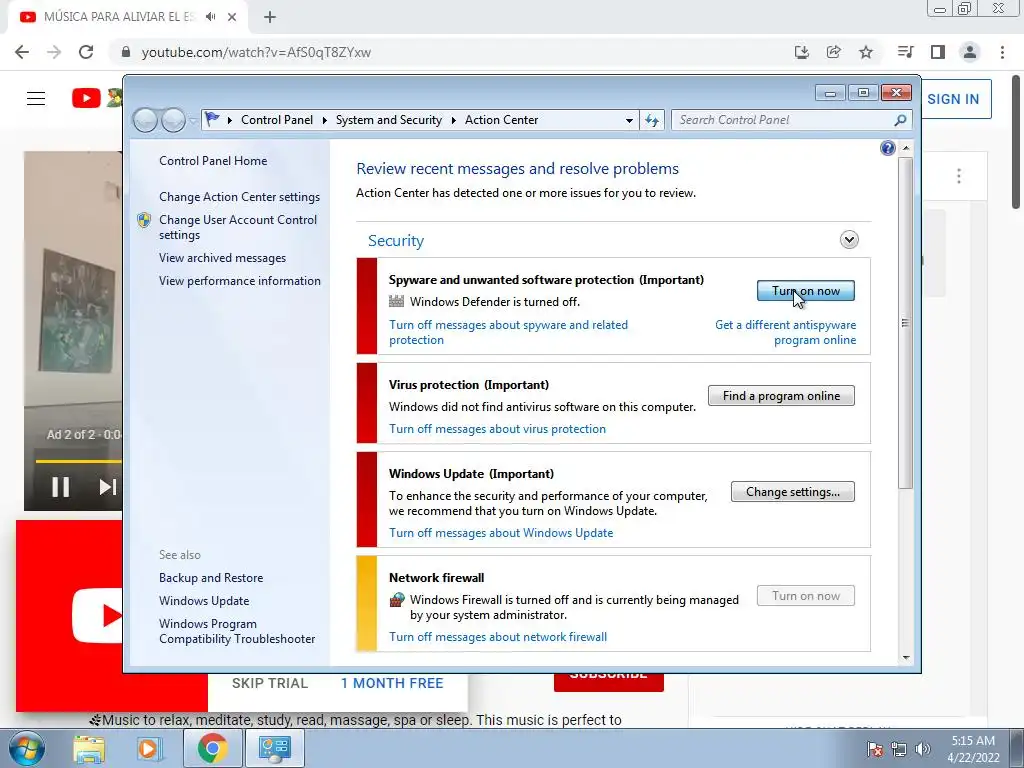Click Control Panel back navigation button

(145, 120)
